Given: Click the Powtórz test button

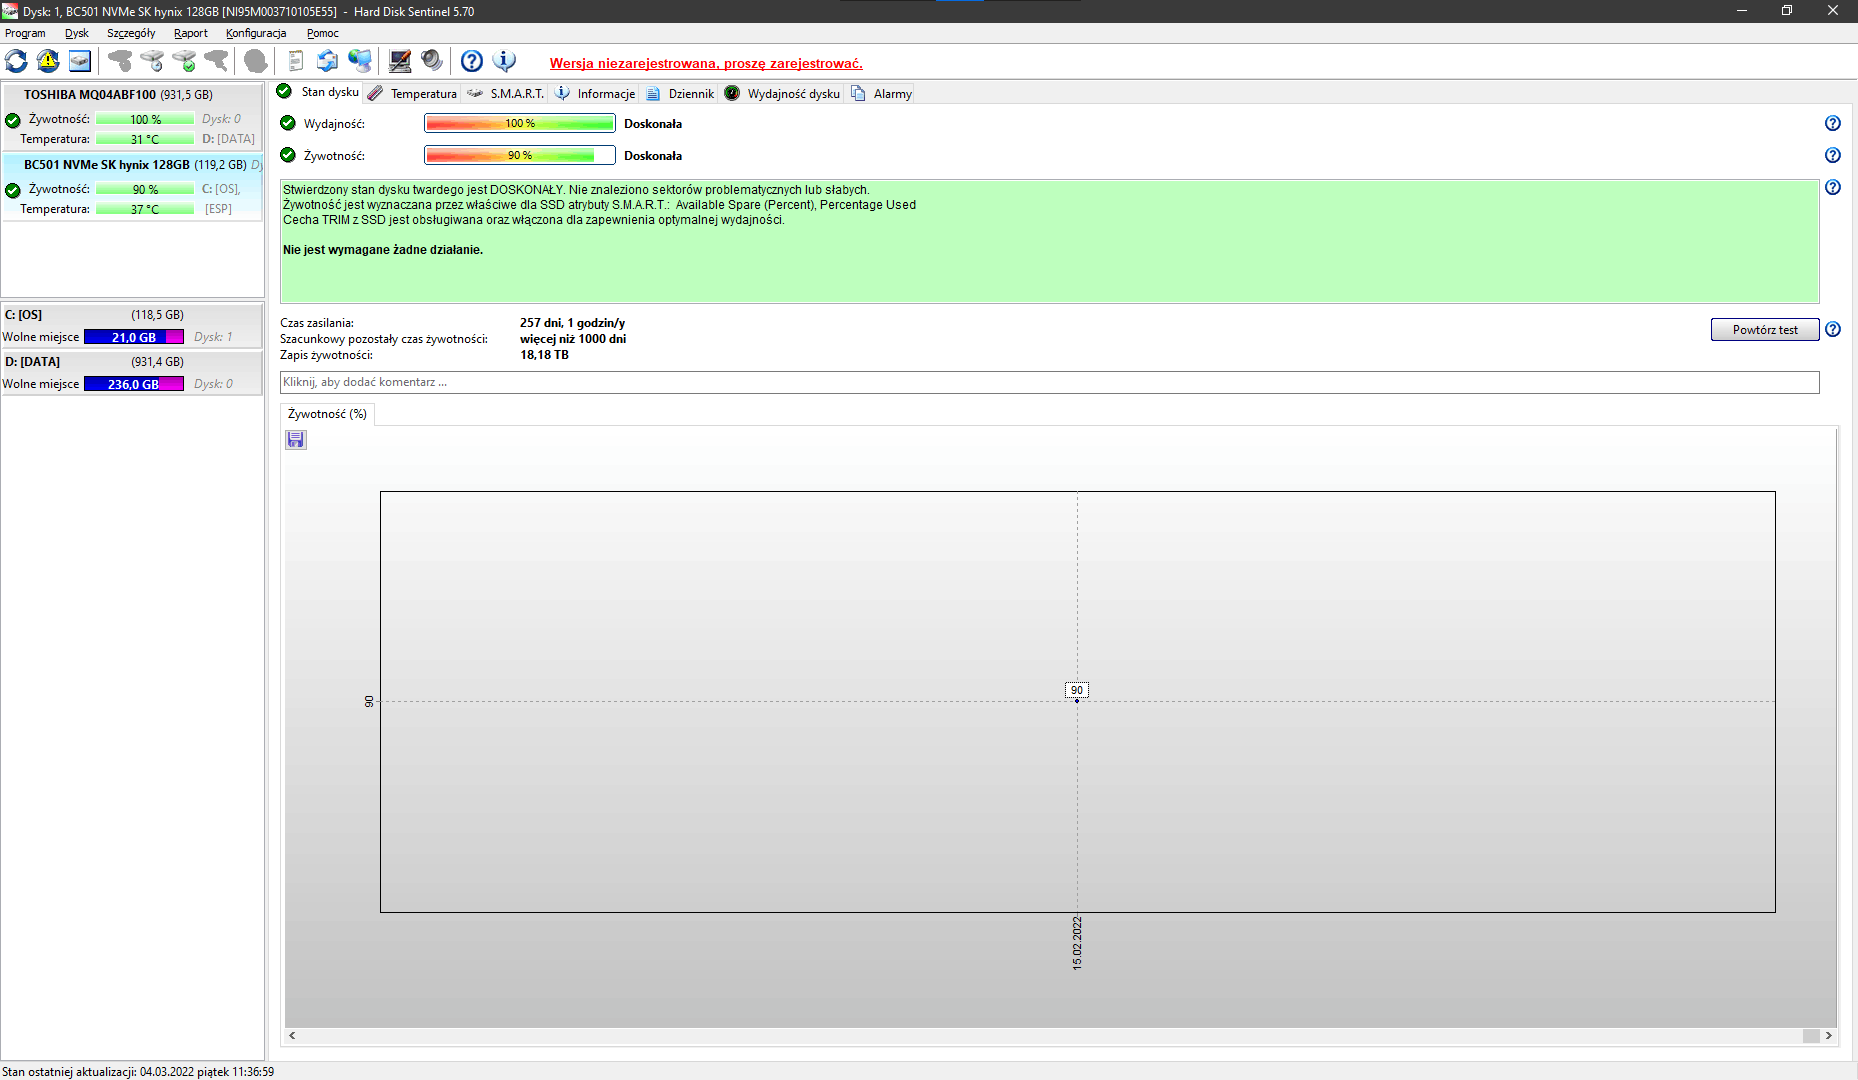Looking at the screenshot, I should point(1765,330).
